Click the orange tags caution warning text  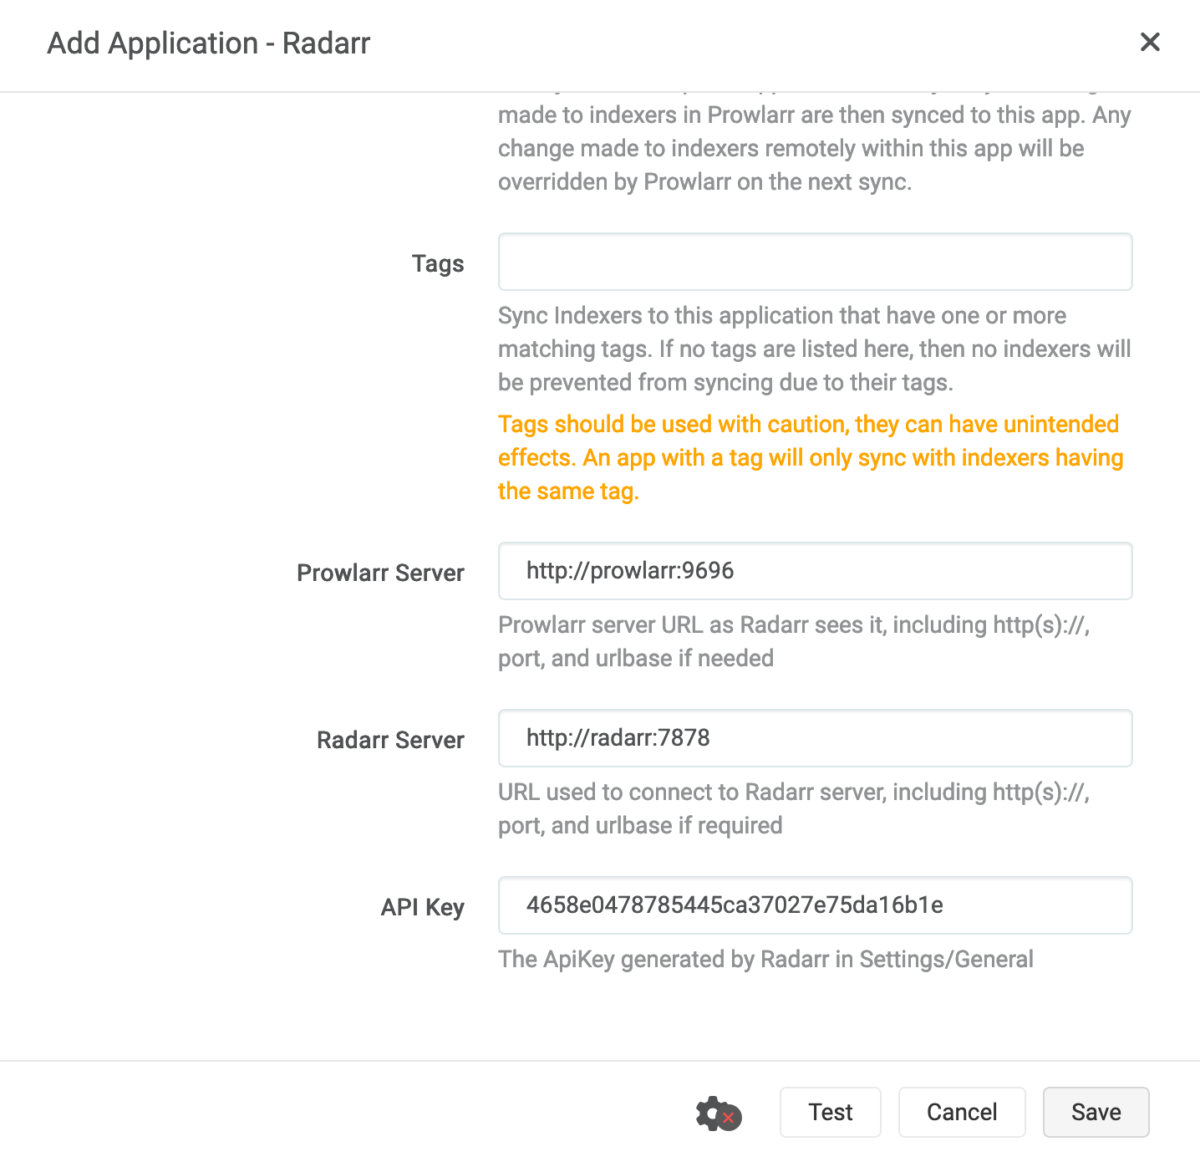(x=810, y=457)
